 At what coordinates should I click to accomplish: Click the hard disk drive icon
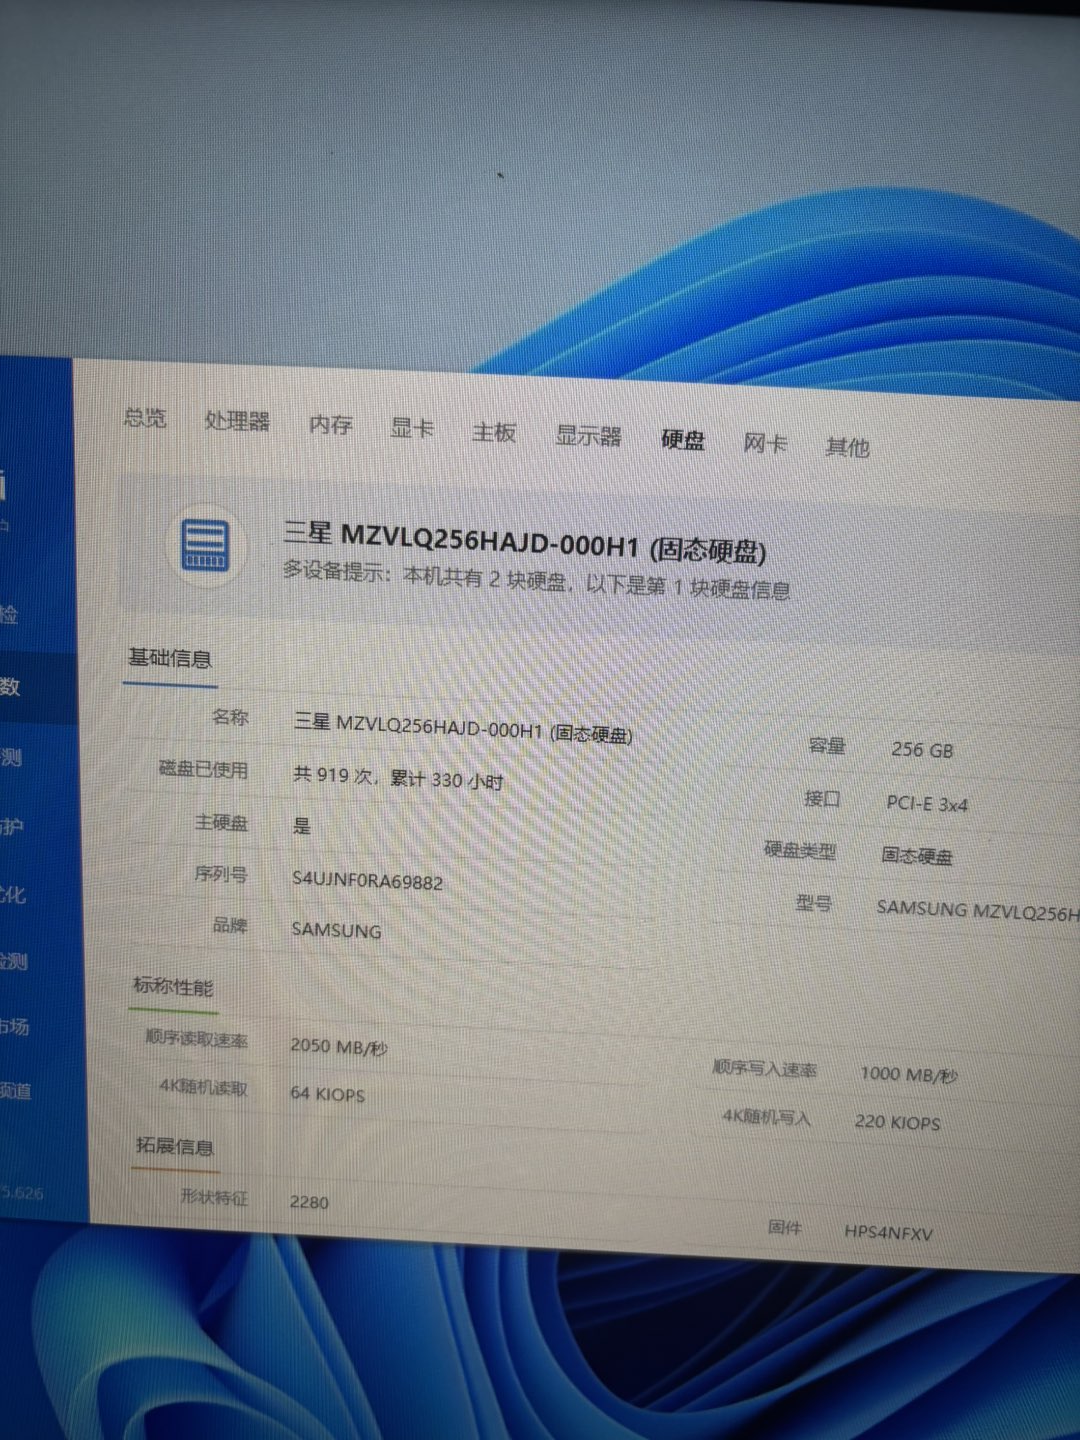[205, 546]
